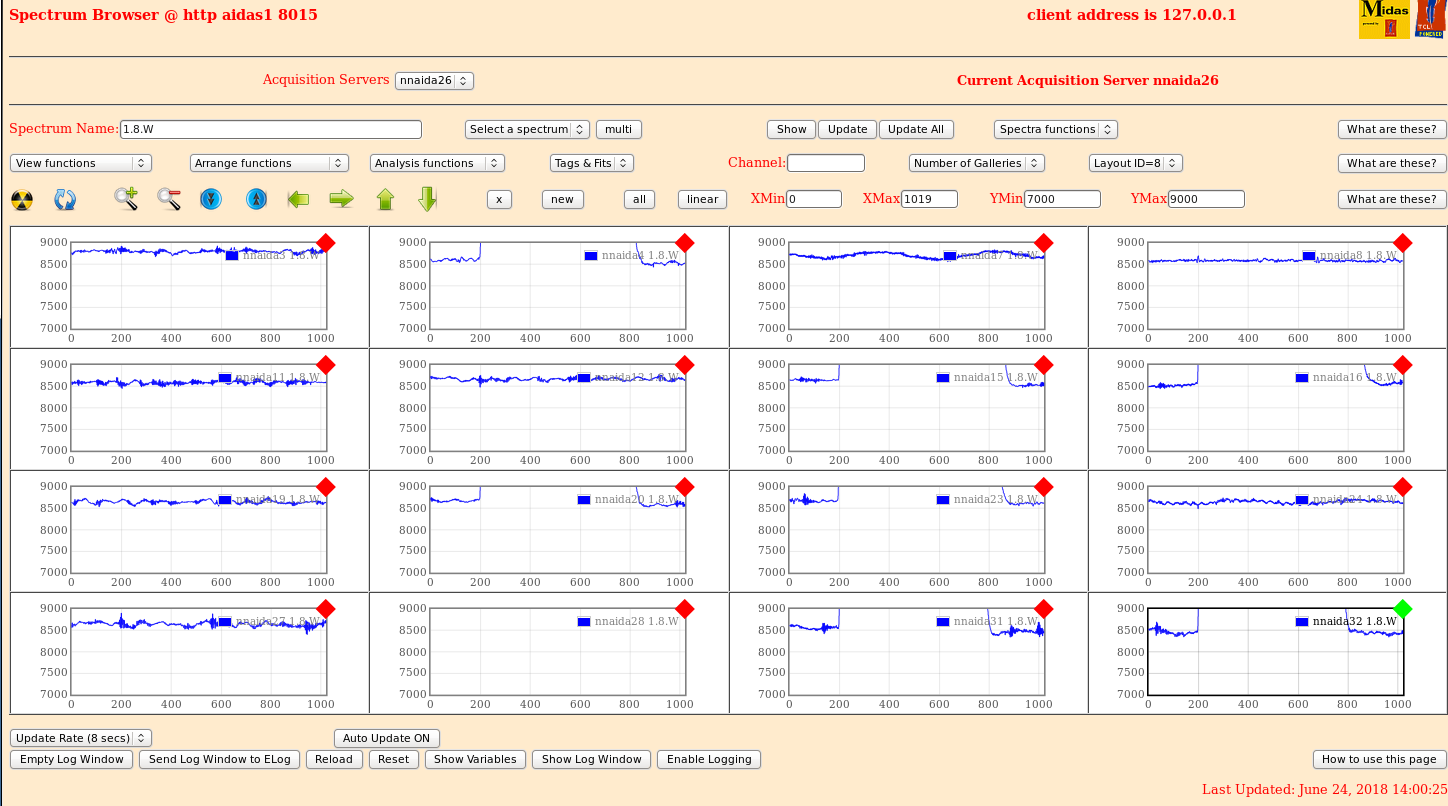
Task: Open the View functions dropdown
Action: click(x=81, y=163)
